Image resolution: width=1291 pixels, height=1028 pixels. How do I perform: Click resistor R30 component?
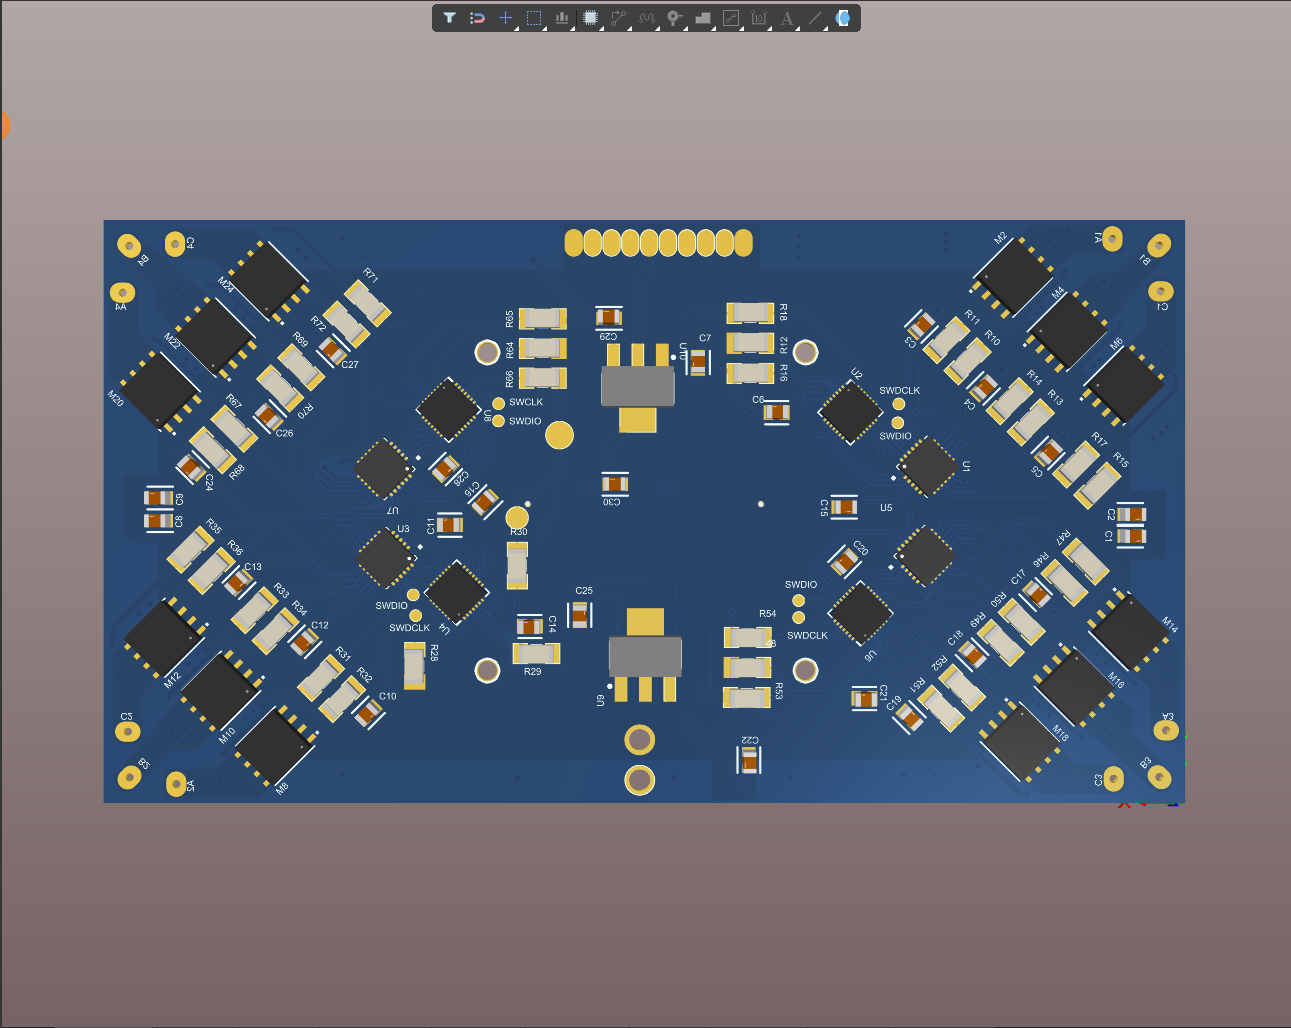click(517, 565)
